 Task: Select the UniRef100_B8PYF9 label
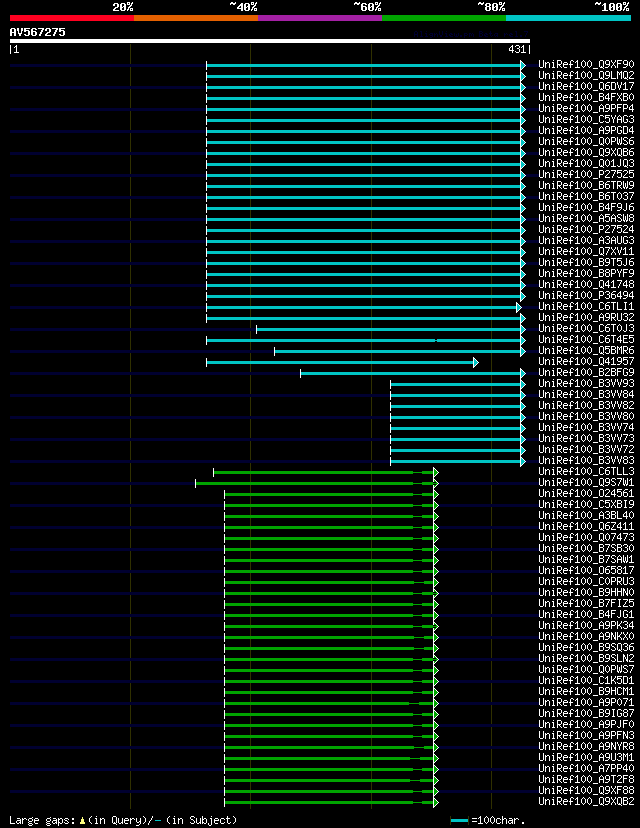(x=586, y=274)
